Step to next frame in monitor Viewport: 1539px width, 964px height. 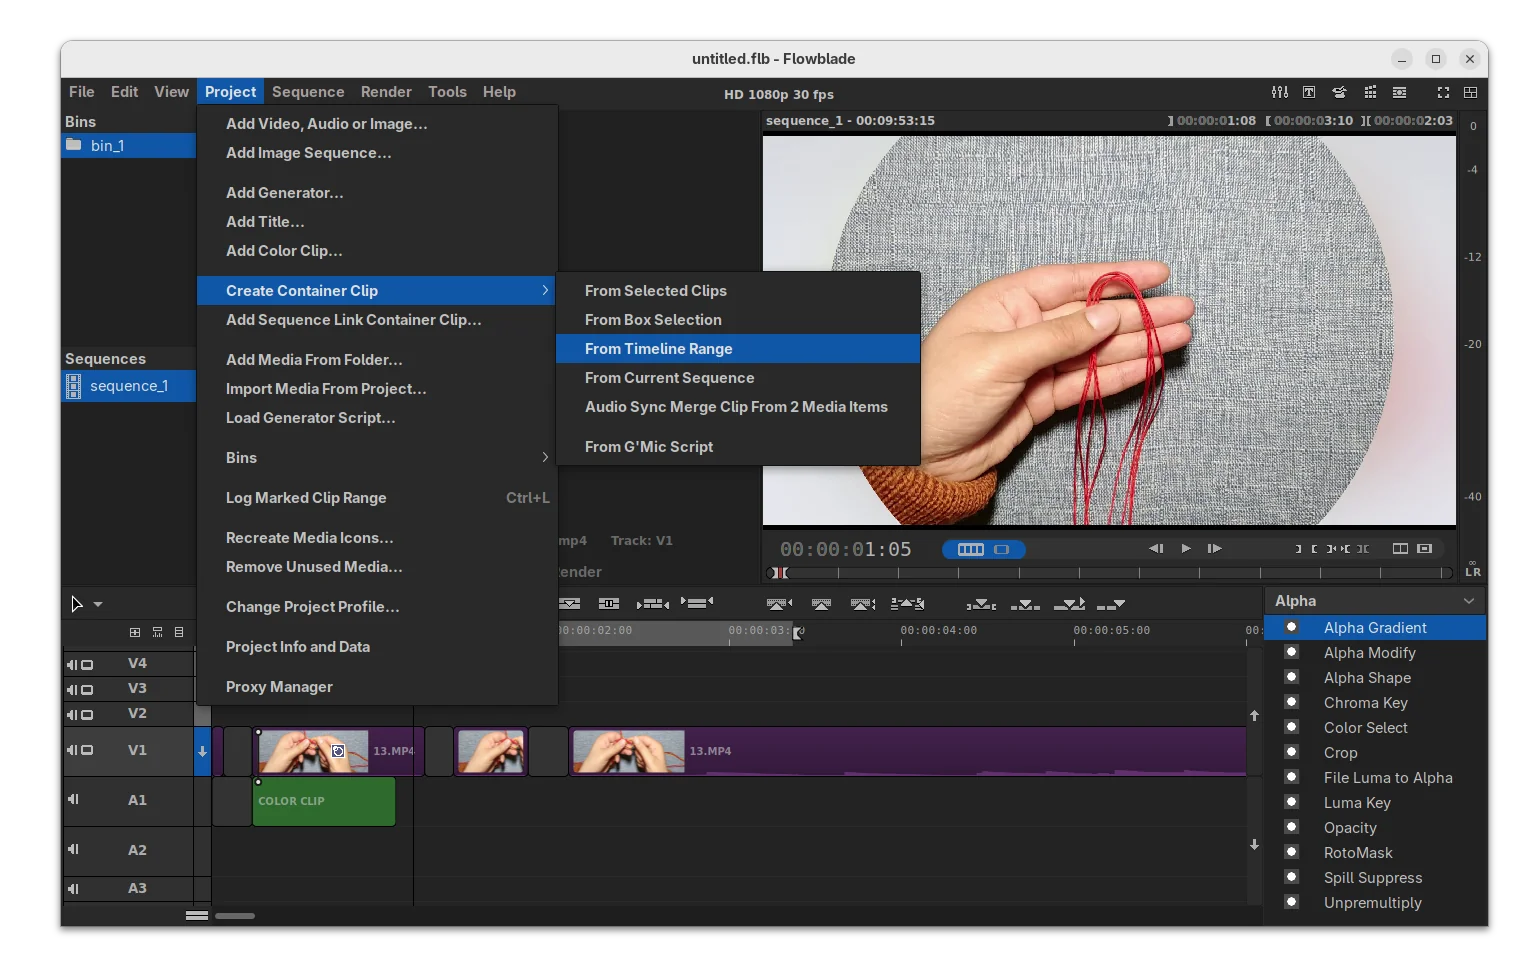[x=1215, y=548]
